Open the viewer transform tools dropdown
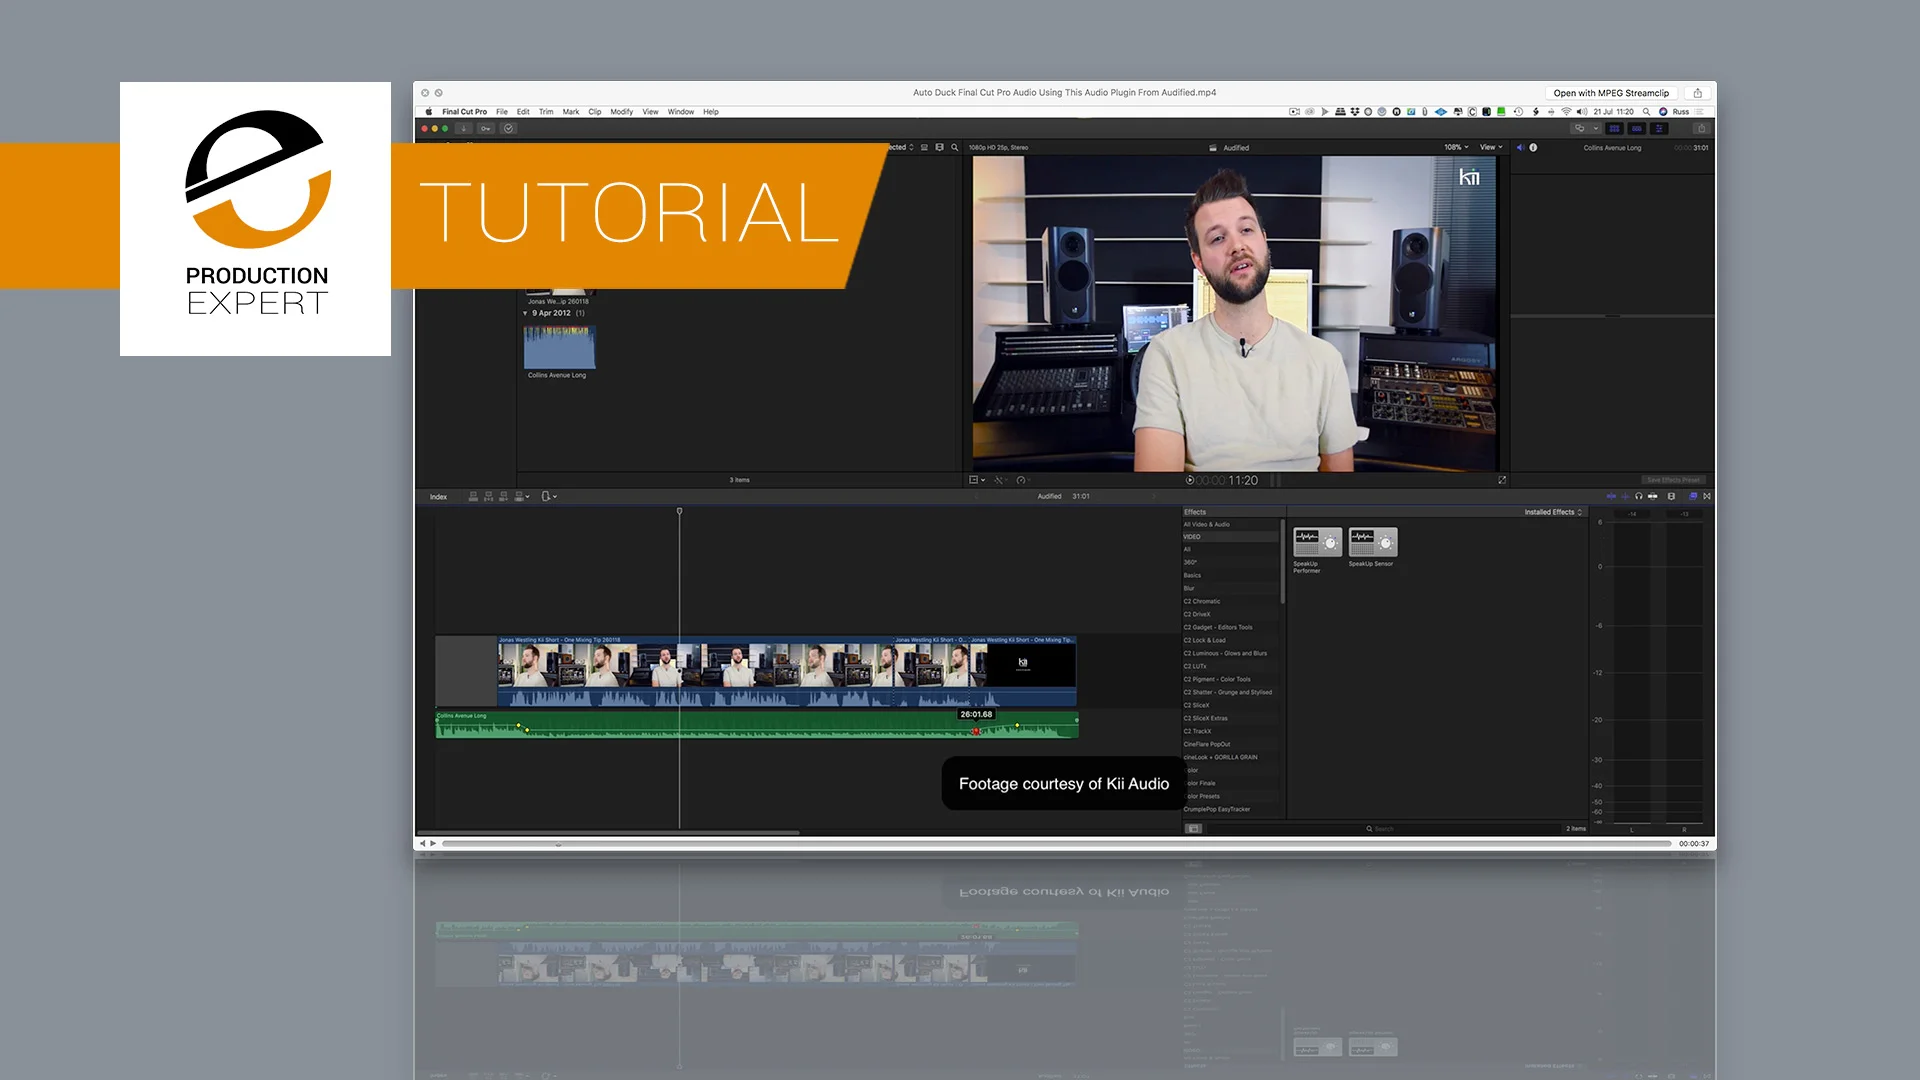This screenshot has height=1080, width=1920. point(977,480)
